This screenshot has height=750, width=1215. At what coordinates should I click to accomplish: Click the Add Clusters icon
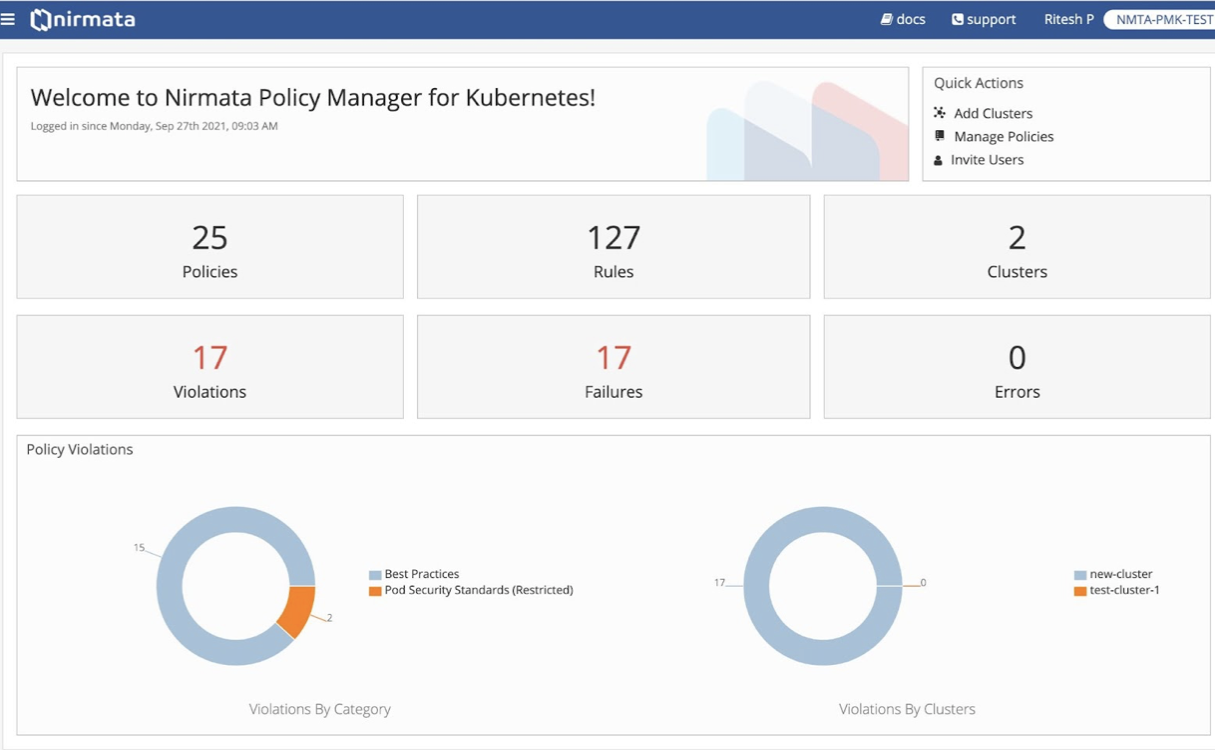point(939,113)
